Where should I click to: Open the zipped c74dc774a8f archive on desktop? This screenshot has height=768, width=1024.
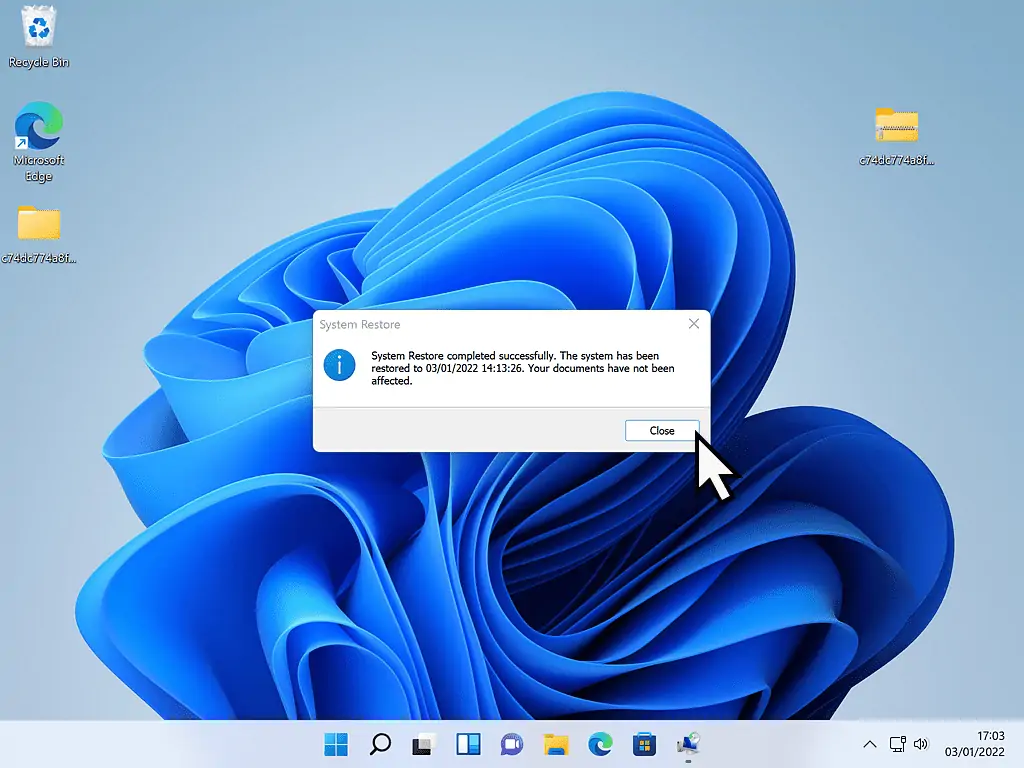[897, 128]
